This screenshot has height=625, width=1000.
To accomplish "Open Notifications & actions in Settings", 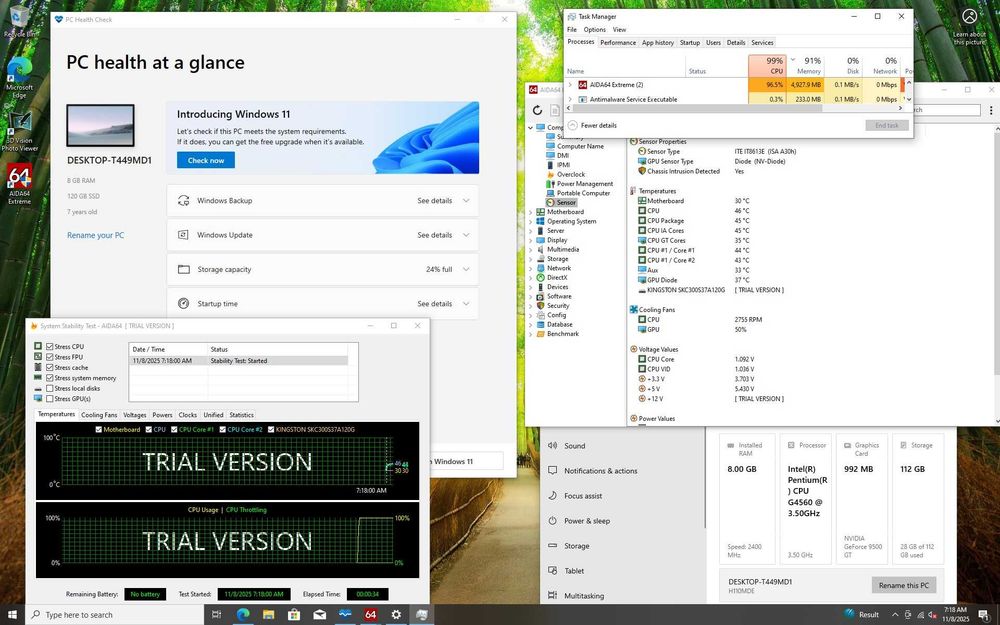I will pos(601,471).
